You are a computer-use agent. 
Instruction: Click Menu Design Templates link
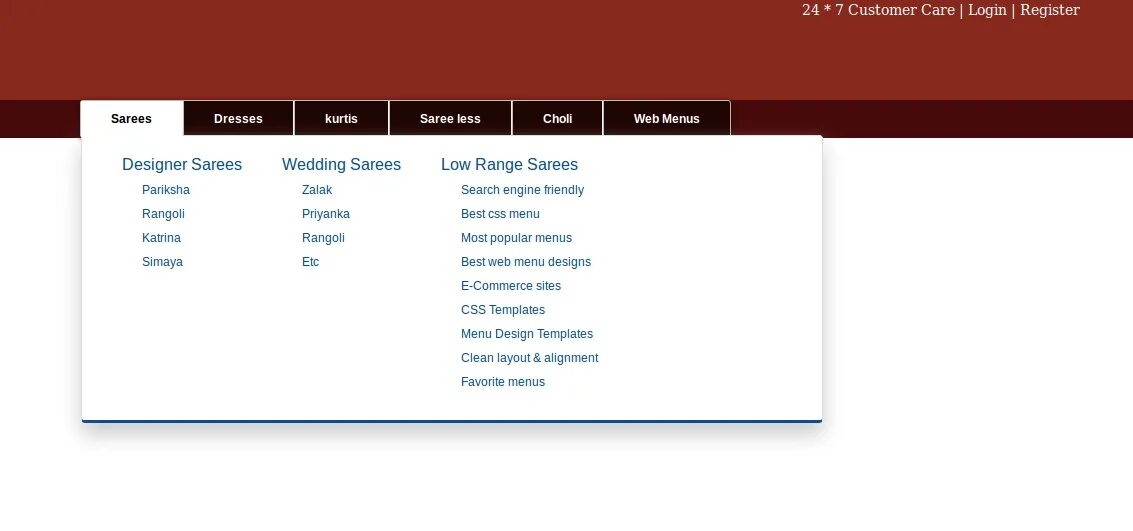(527, 334)
